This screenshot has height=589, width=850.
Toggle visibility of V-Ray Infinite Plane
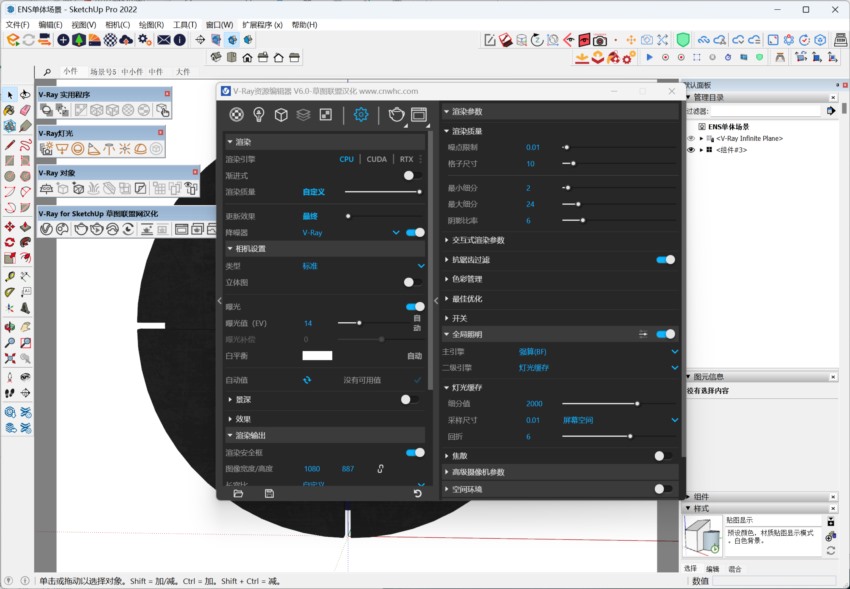(x=691, y=139)
